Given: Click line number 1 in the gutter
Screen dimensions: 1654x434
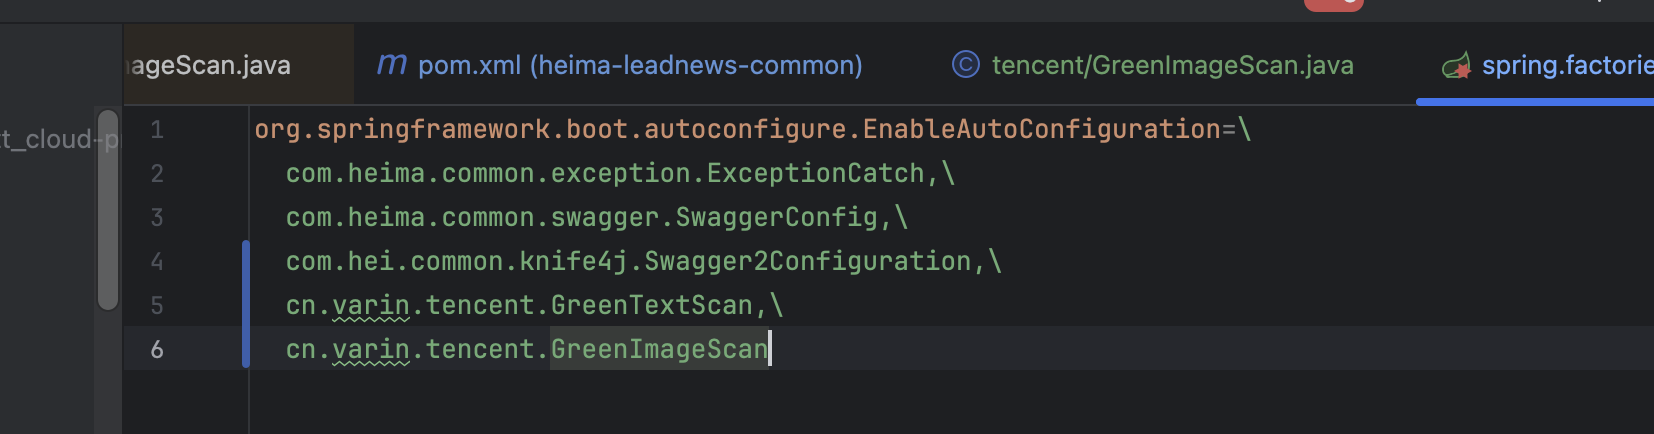Looking at the screenshot, I should (x=157, y=130).
